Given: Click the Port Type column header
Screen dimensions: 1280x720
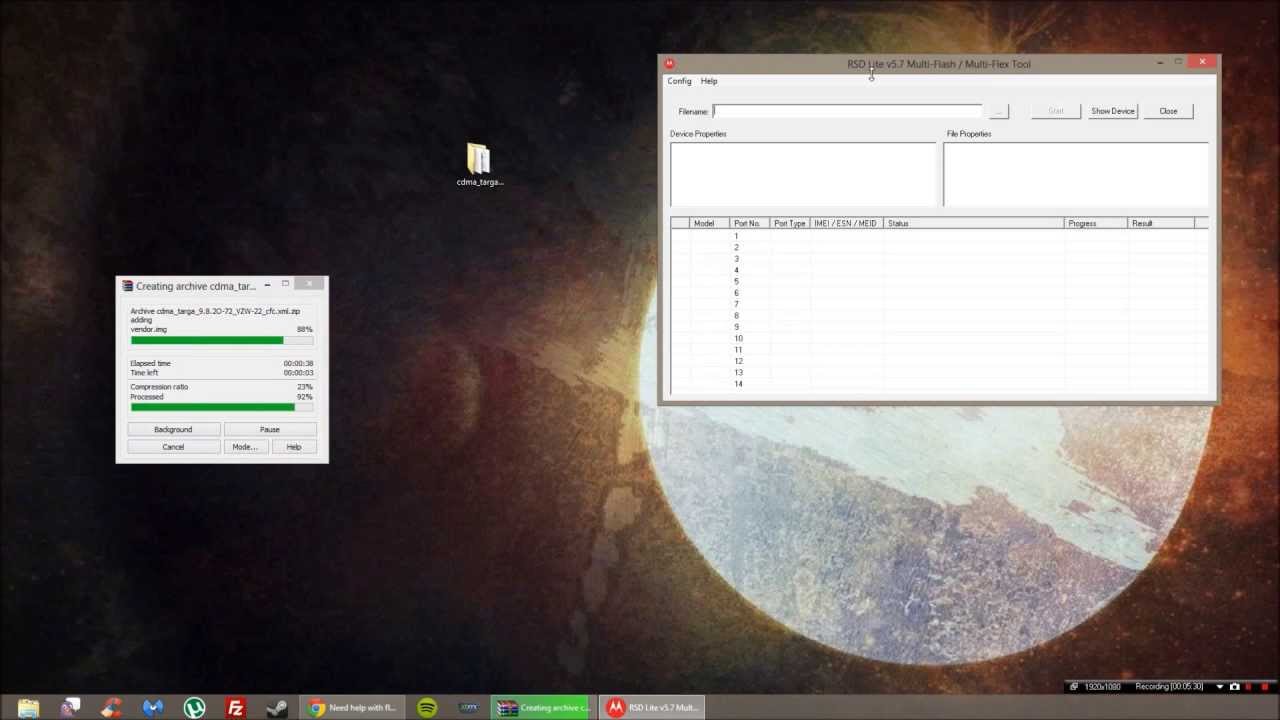Looking at the screenshot, I should [x=790, y=223].
